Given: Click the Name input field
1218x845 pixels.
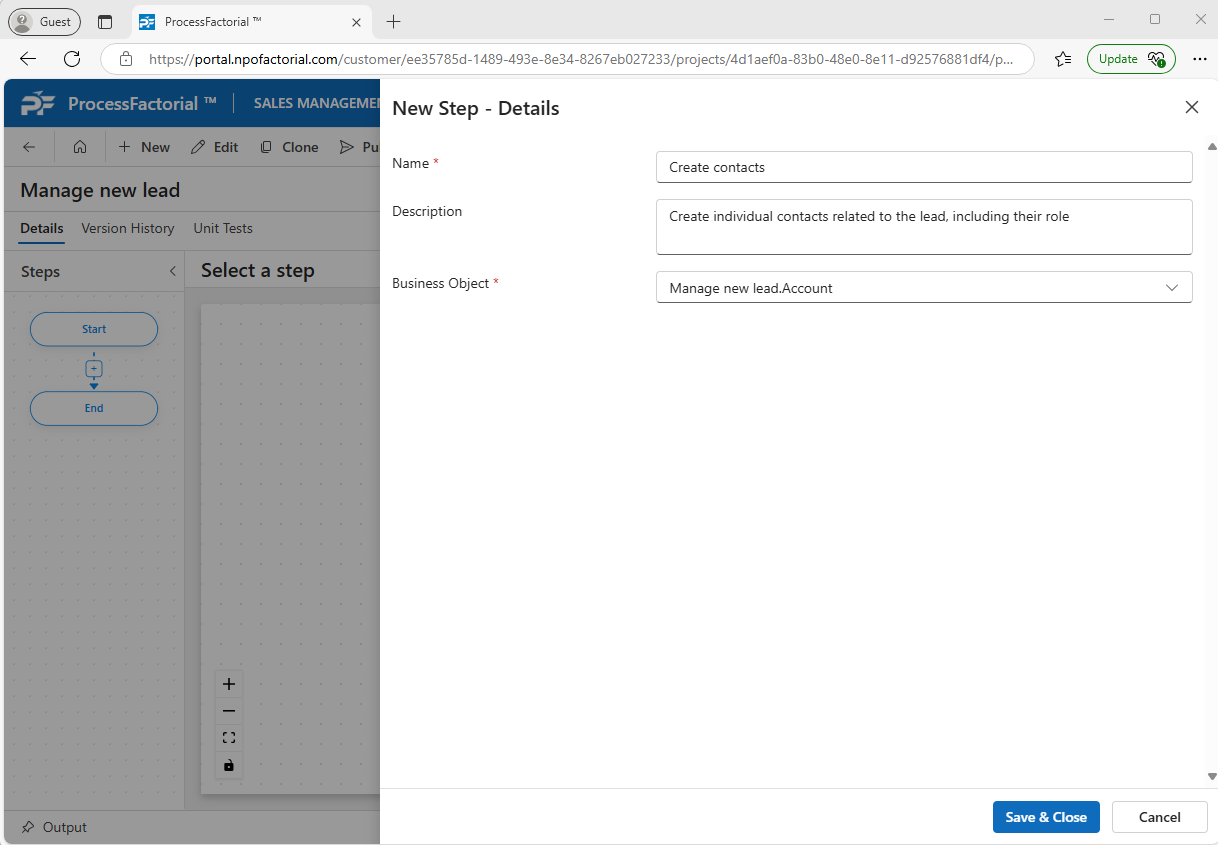Looking at the screenshot, I should [923, 167].
